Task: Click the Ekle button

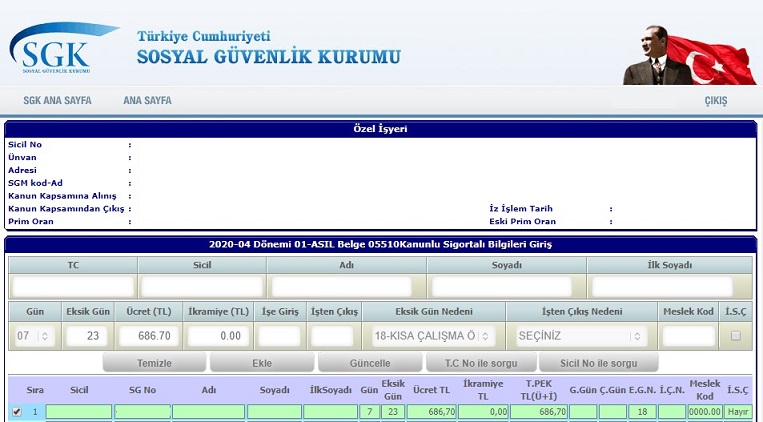Action: pos(262,363)
